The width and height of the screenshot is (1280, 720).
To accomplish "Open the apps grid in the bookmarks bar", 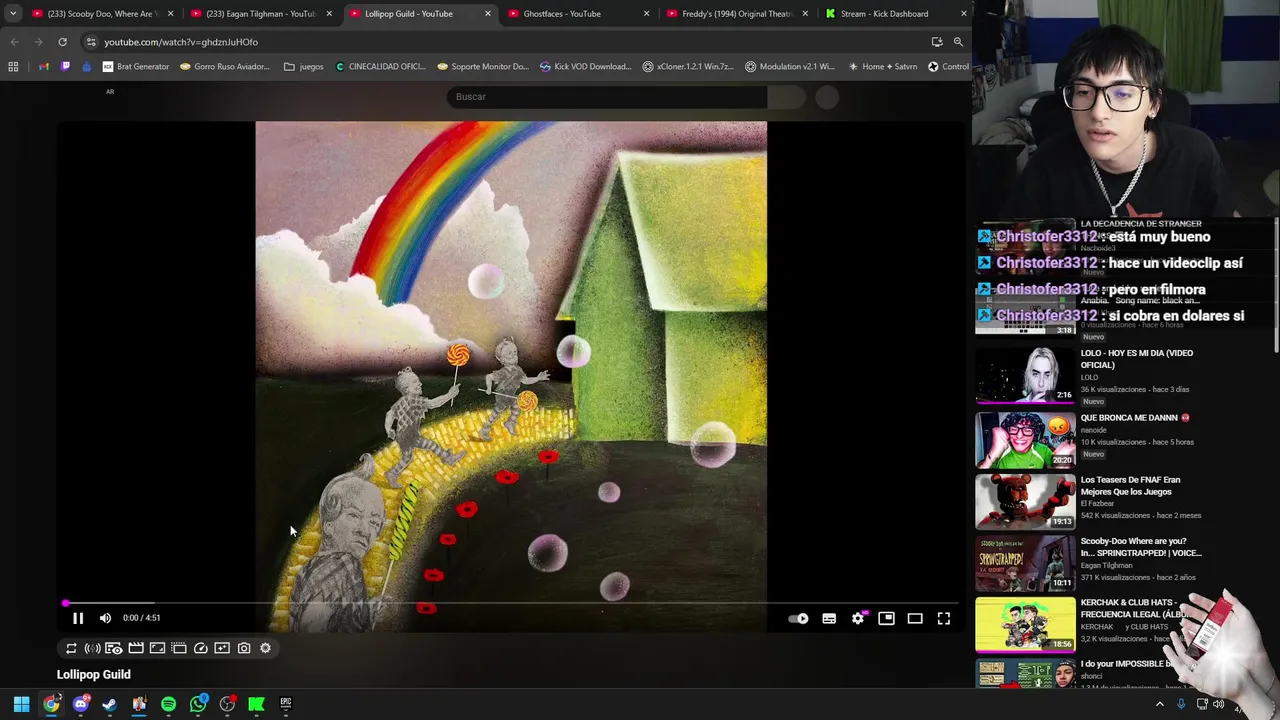I will [x=13, y=67].
